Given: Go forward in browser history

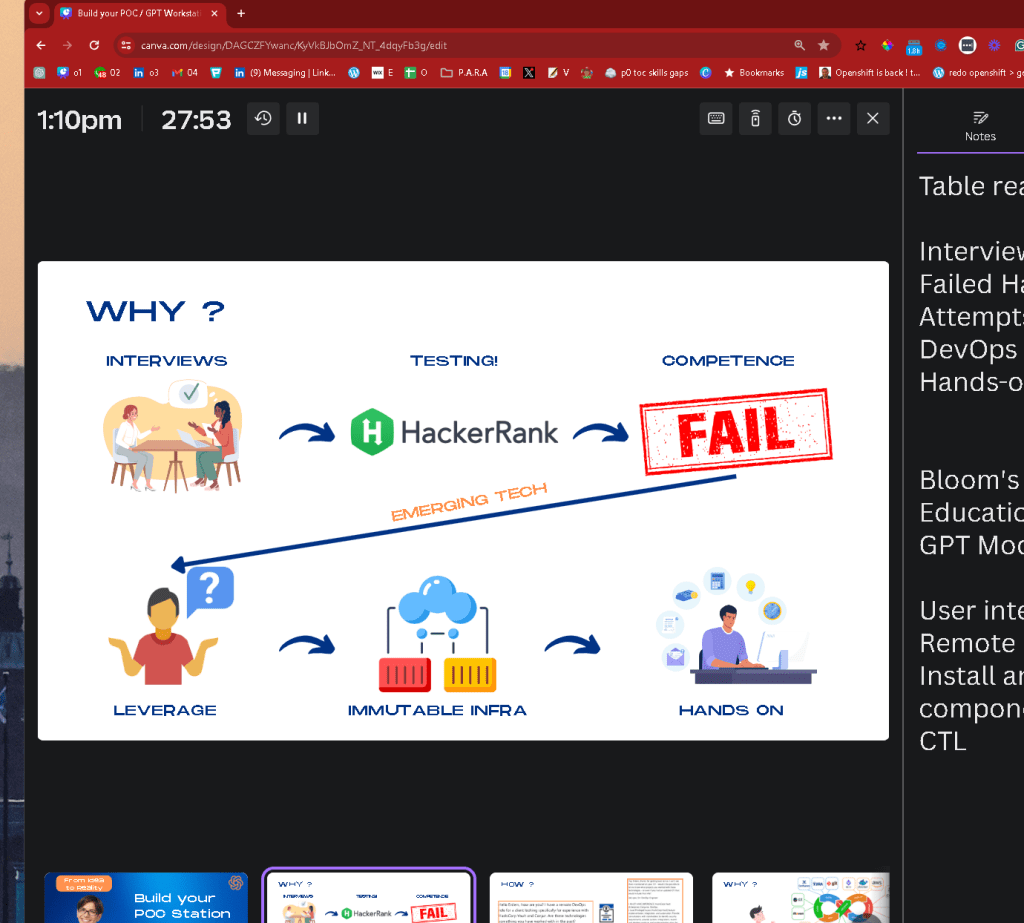Looking at the screenshot, I should pos(67,45).
